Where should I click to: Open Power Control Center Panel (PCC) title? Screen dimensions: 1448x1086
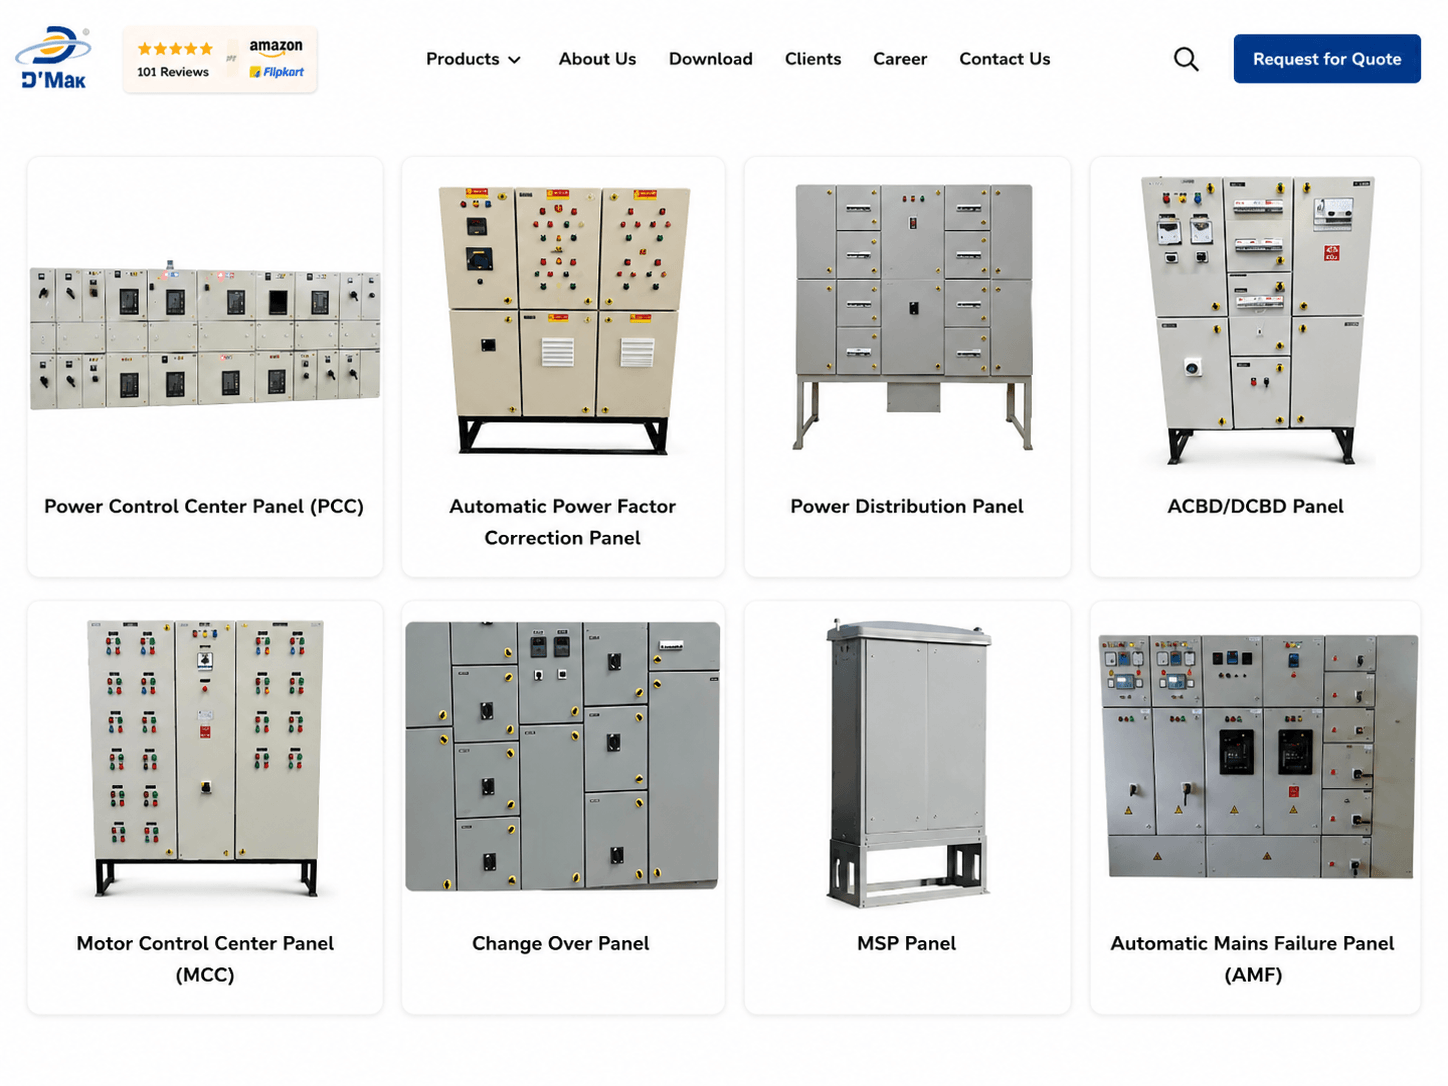pyautogui.click(x=204, y=506)
